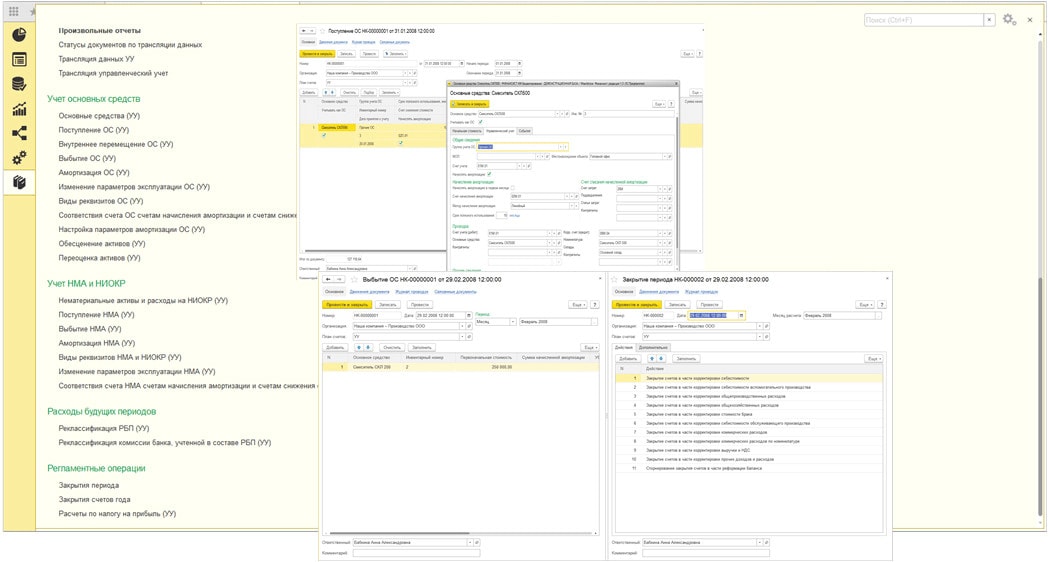Click the books sidebar icon
Image resolution: width=1050 pixels, height=562 pixels.
click(x=19, y=182)
